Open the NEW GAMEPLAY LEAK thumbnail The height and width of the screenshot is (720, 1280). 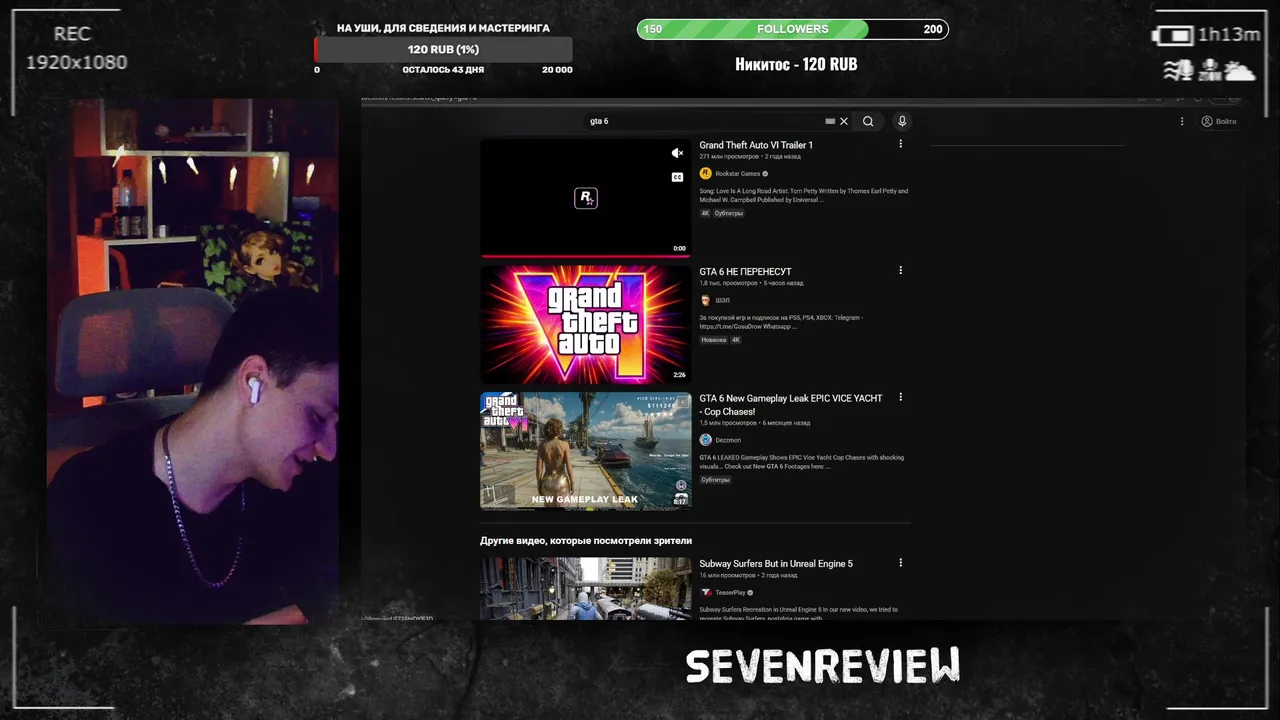click(x=586, y=451)
